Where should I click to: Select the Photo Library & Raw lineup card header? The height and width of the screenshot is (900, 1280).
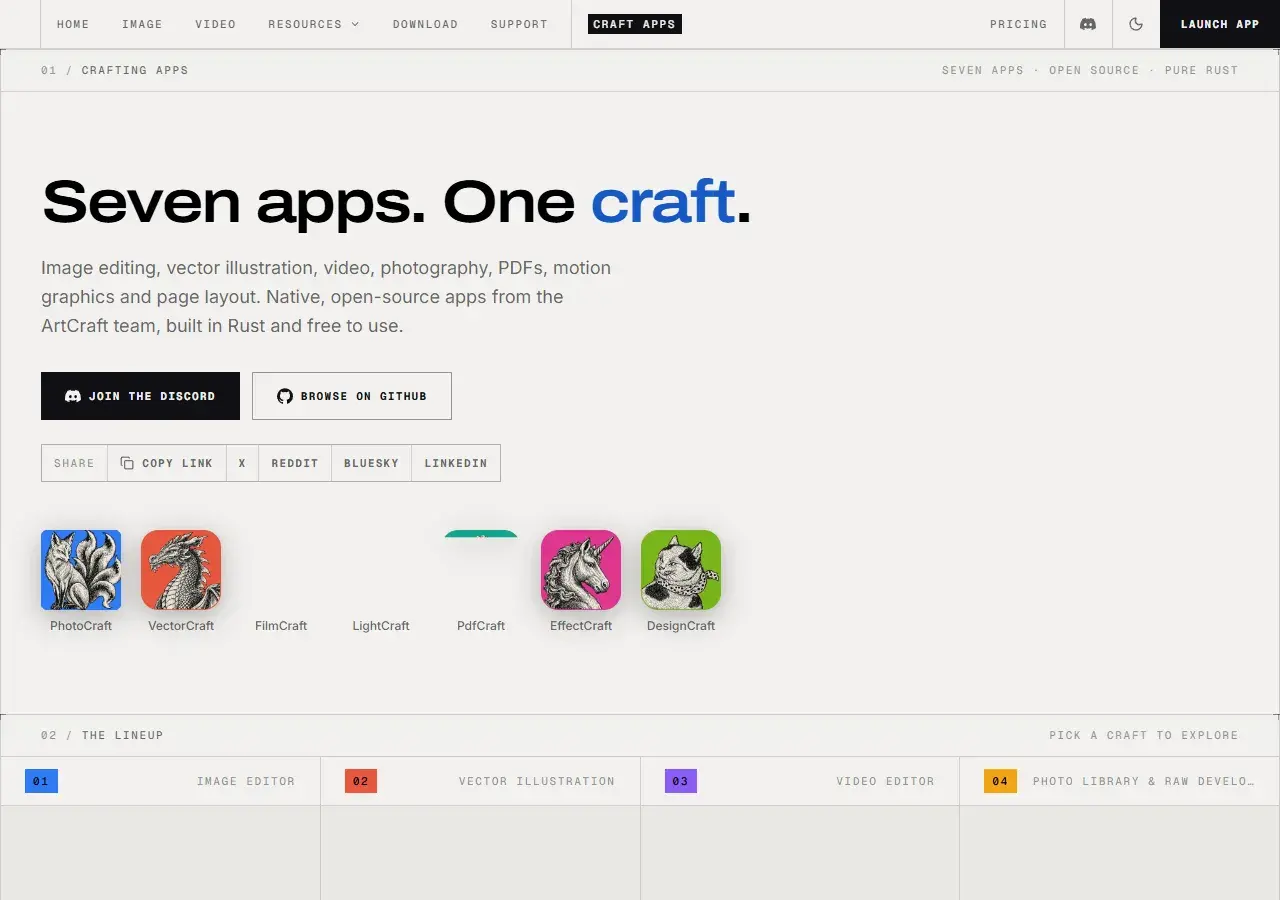[x=1120, y=781]
